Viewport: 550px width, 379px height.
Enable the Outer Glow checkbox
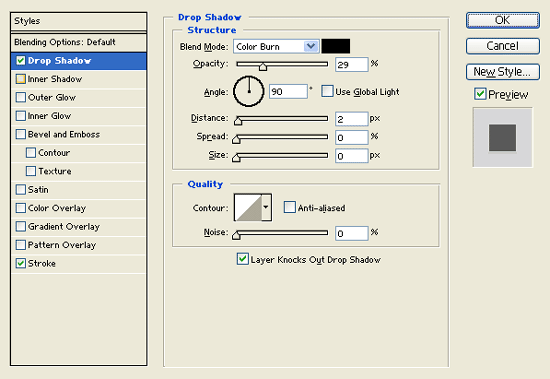21,97
